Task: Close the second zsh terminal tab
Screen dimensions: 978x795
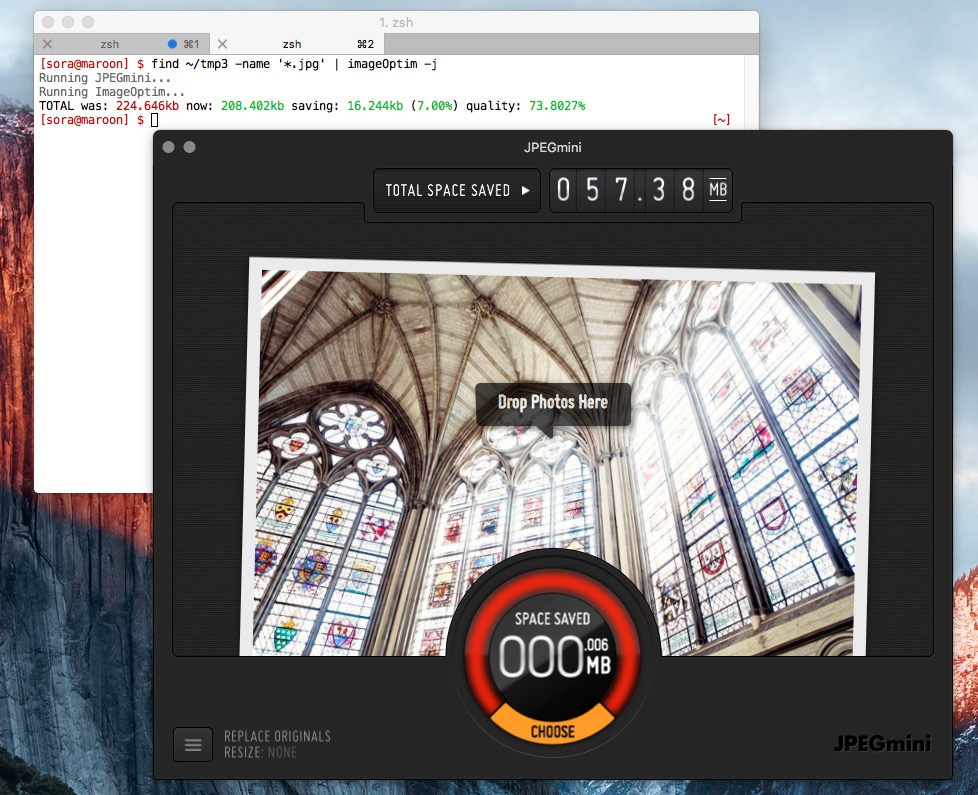Action: [x=223, y=44]
